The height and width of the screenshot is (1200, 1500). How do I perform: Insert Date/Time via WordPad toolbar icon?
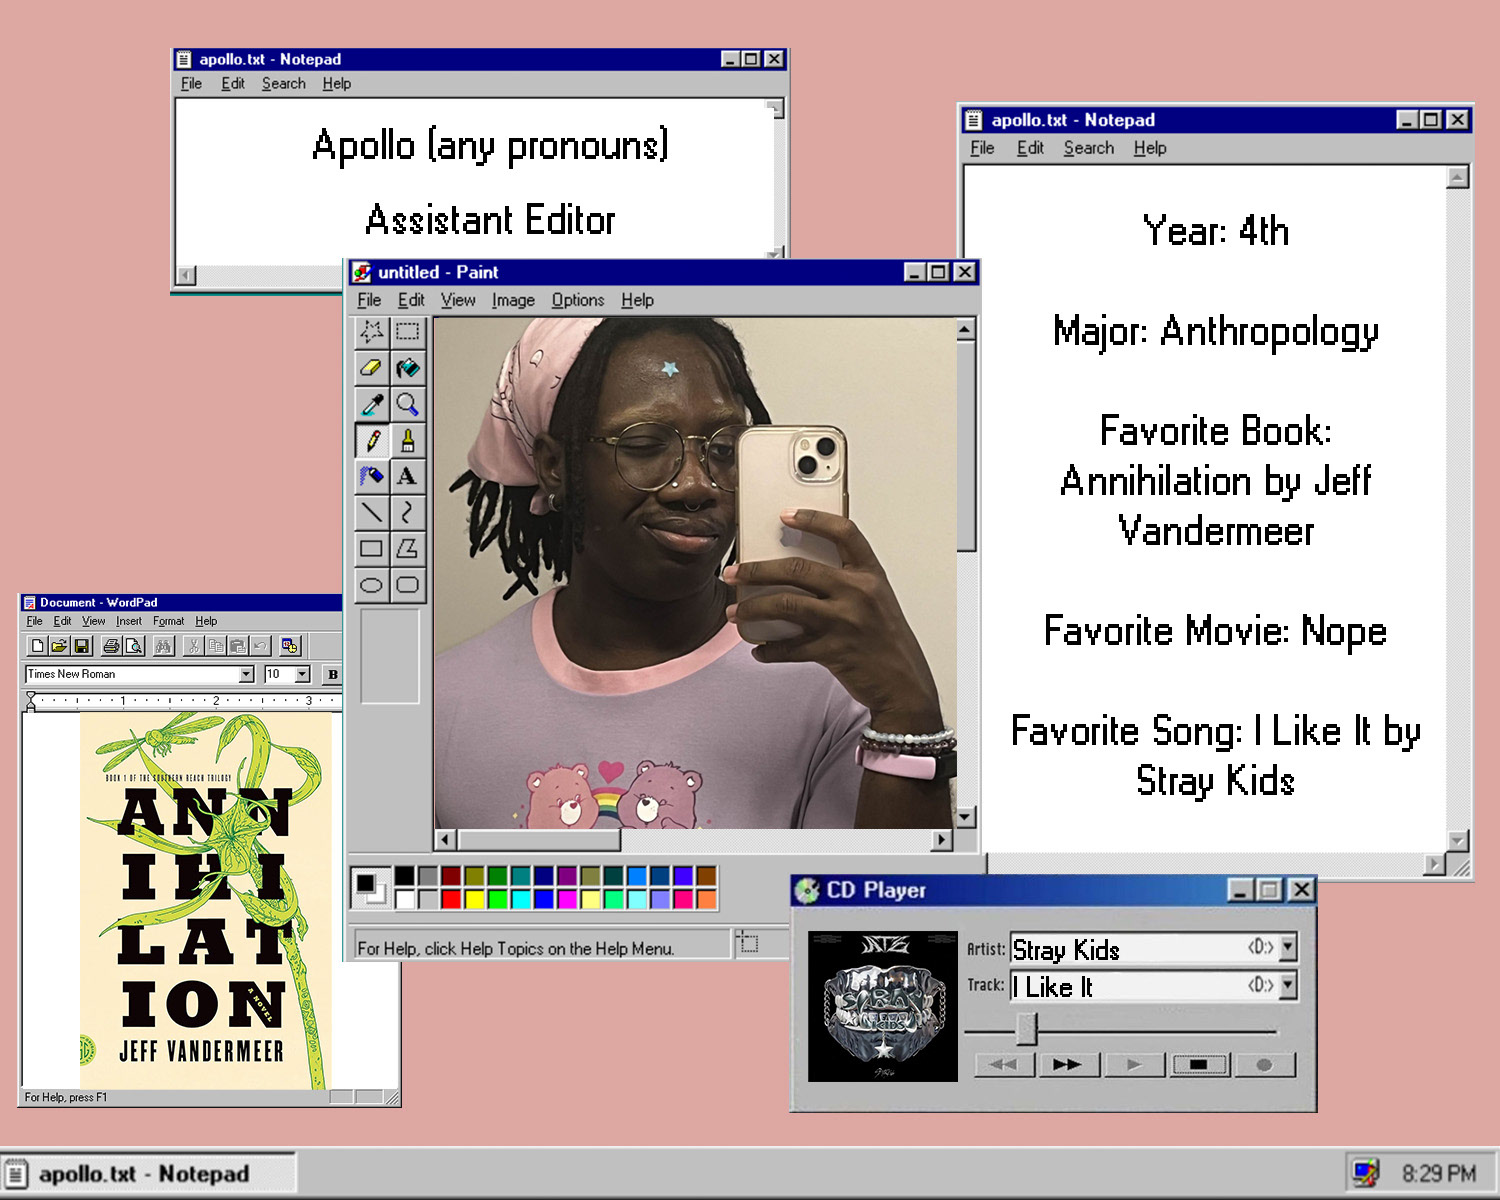click(290, 646)
